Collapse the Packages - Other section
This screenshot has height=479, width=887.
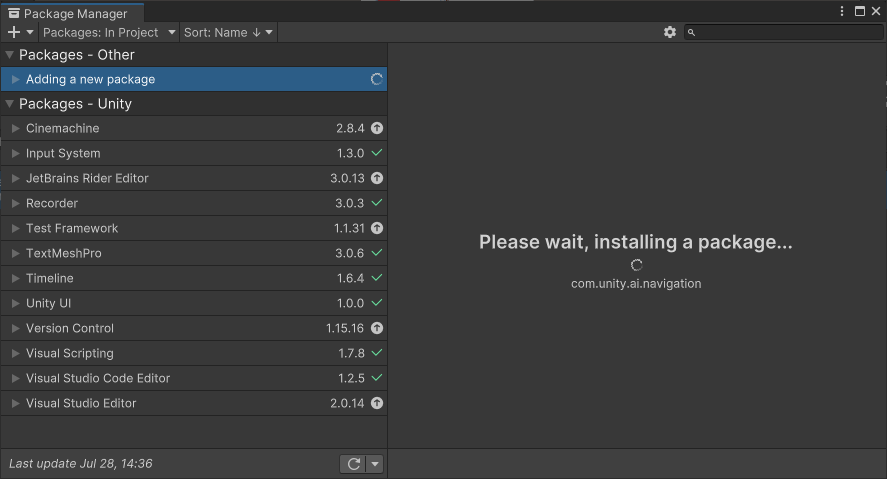point(10,55)
